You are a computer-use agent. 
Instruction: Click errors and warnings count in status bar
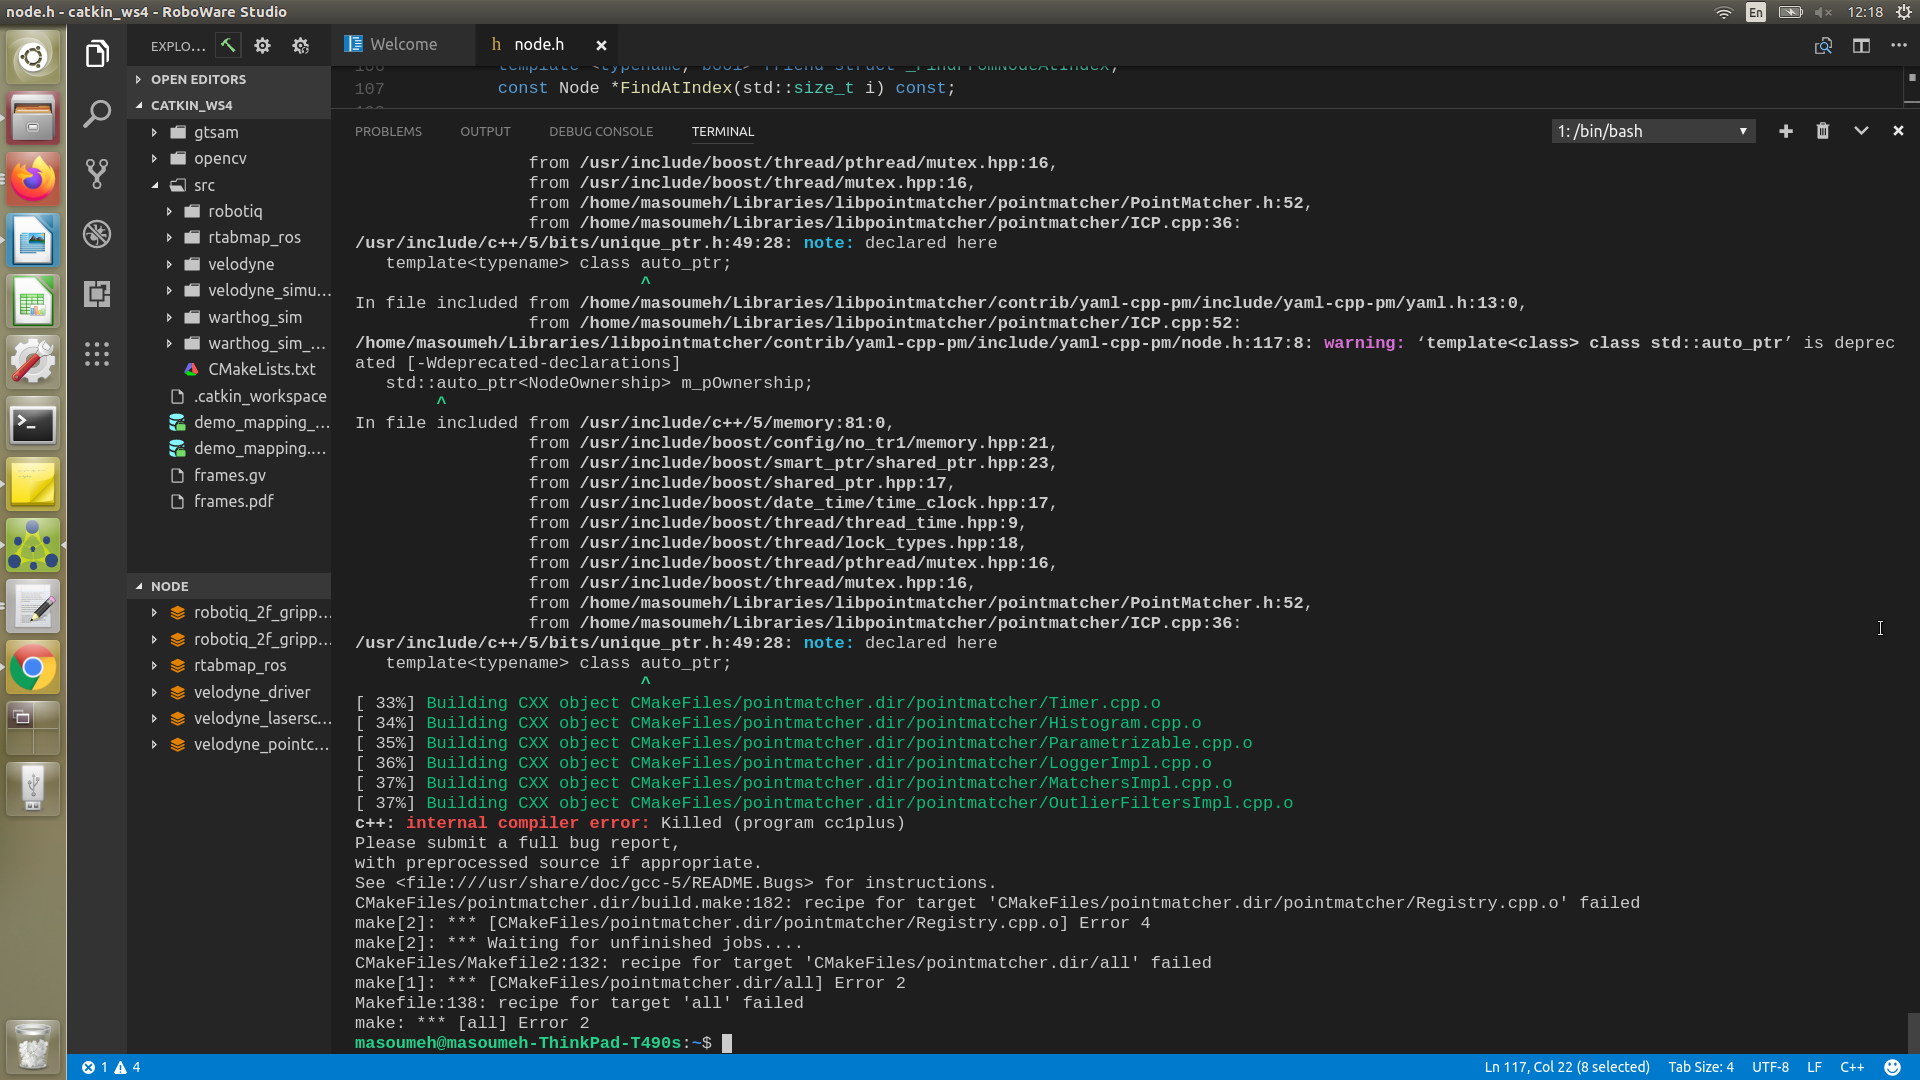click(111, 1067)
